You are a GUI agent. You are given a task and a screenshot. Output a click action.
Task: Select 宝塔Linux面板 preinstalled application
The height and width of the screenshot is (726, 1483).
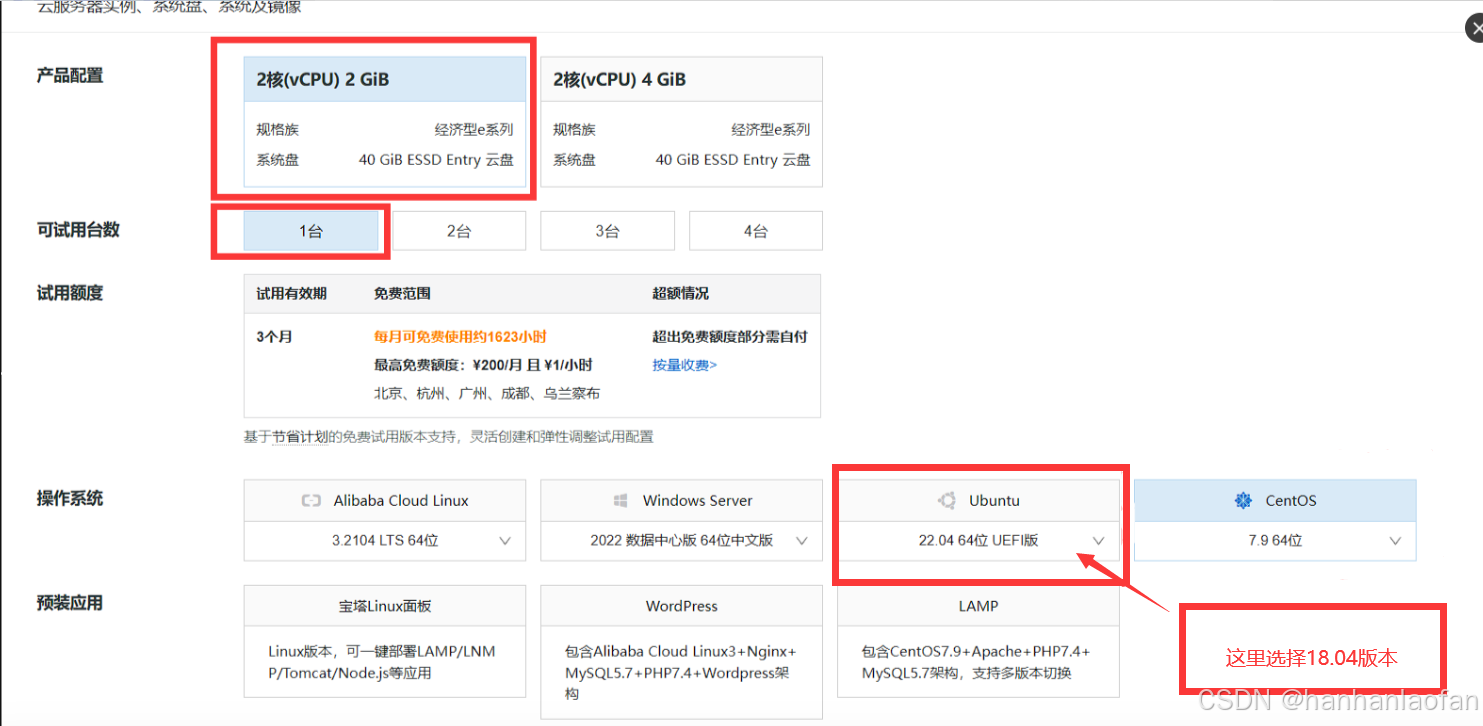pyautogui.click(x=385, y=606)
